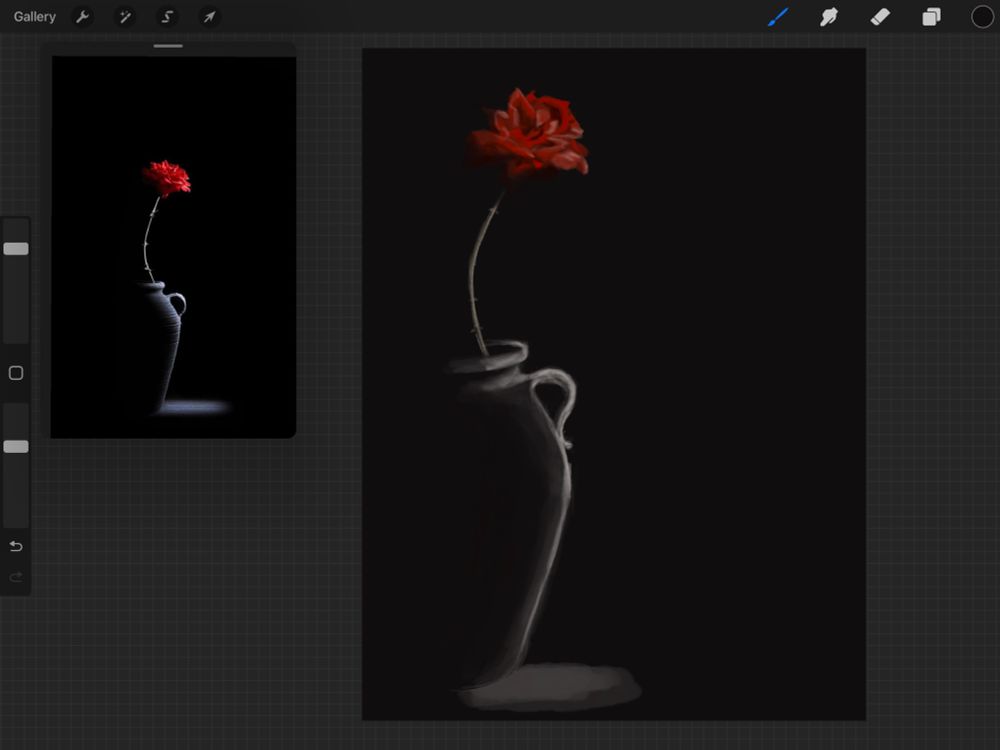Tap the square modify button in sidebar

pyautogui.click(x=16, y=373)
